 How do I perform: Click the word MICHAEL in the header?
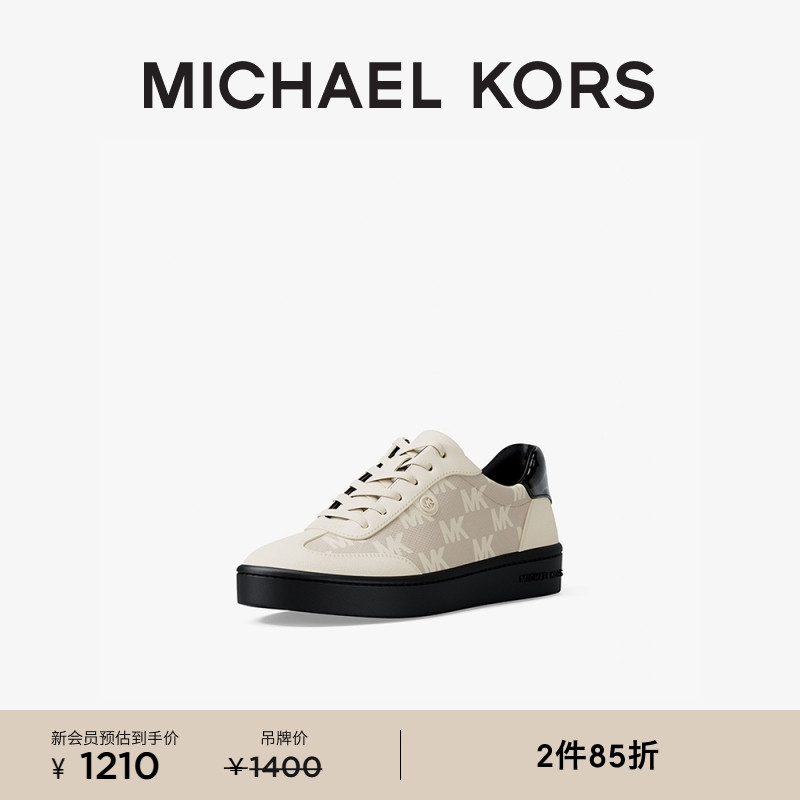click(291, 85)
